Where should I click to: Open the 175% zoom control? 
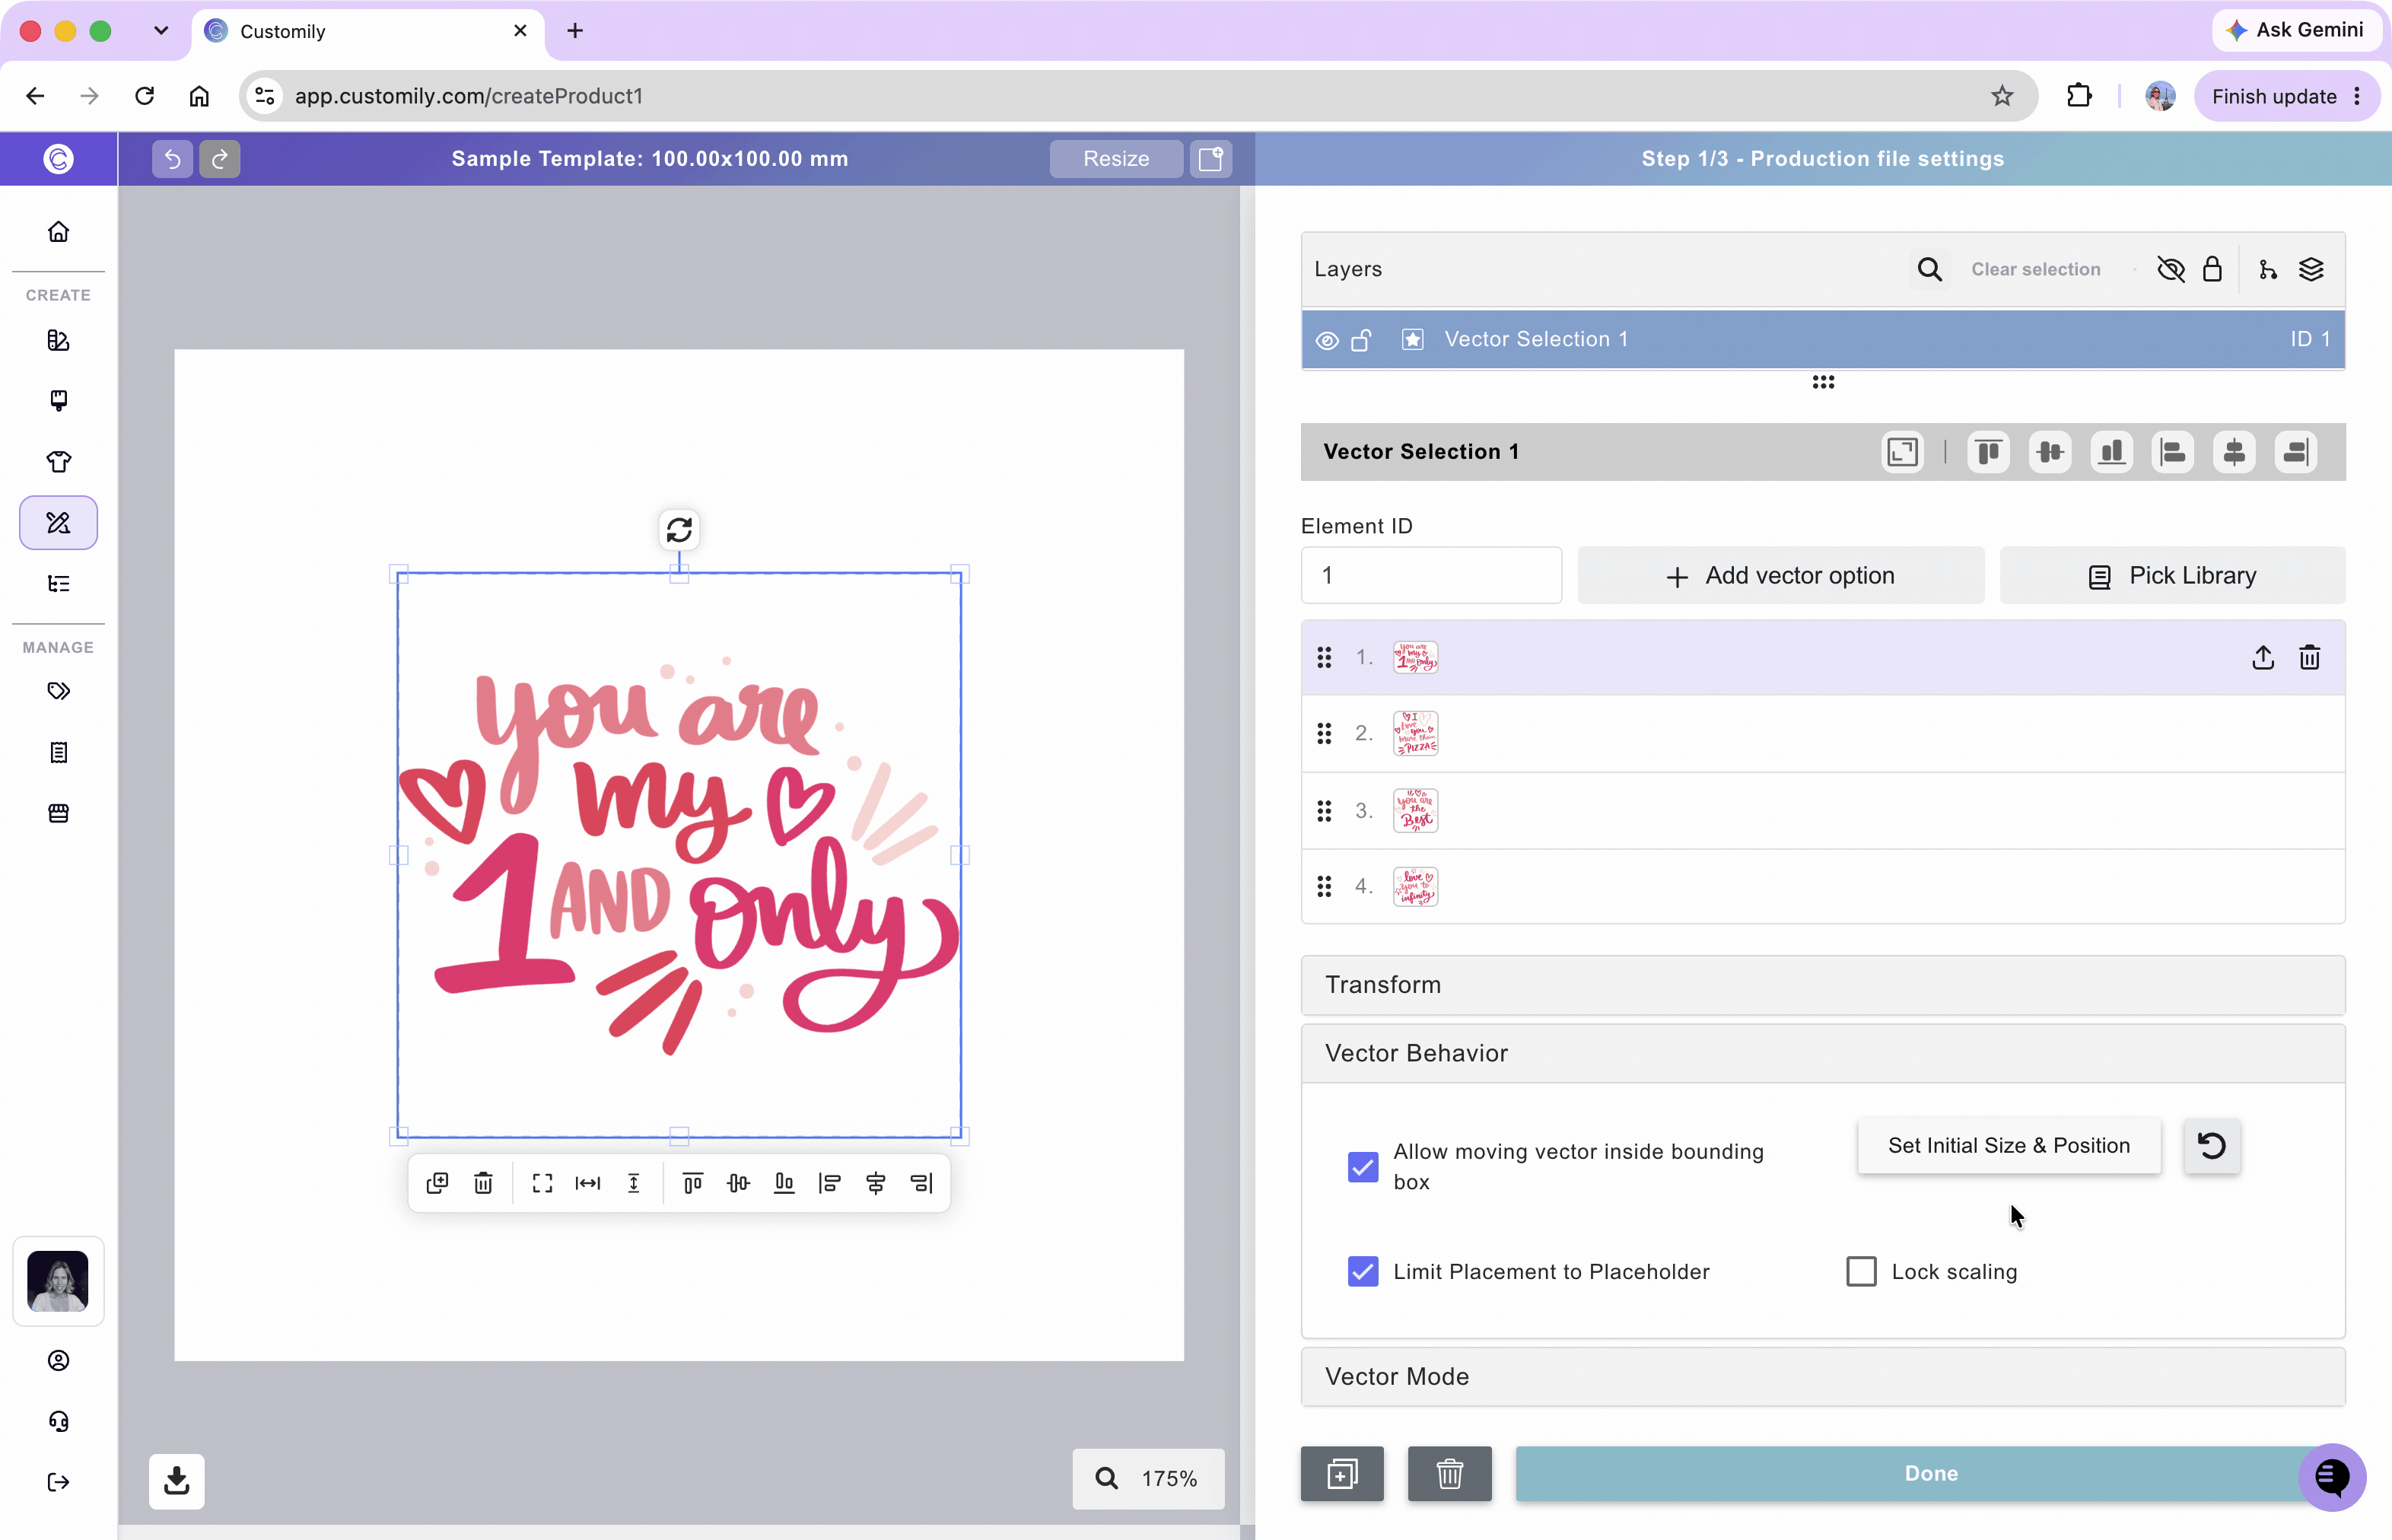click(x=1148, y=1478)
